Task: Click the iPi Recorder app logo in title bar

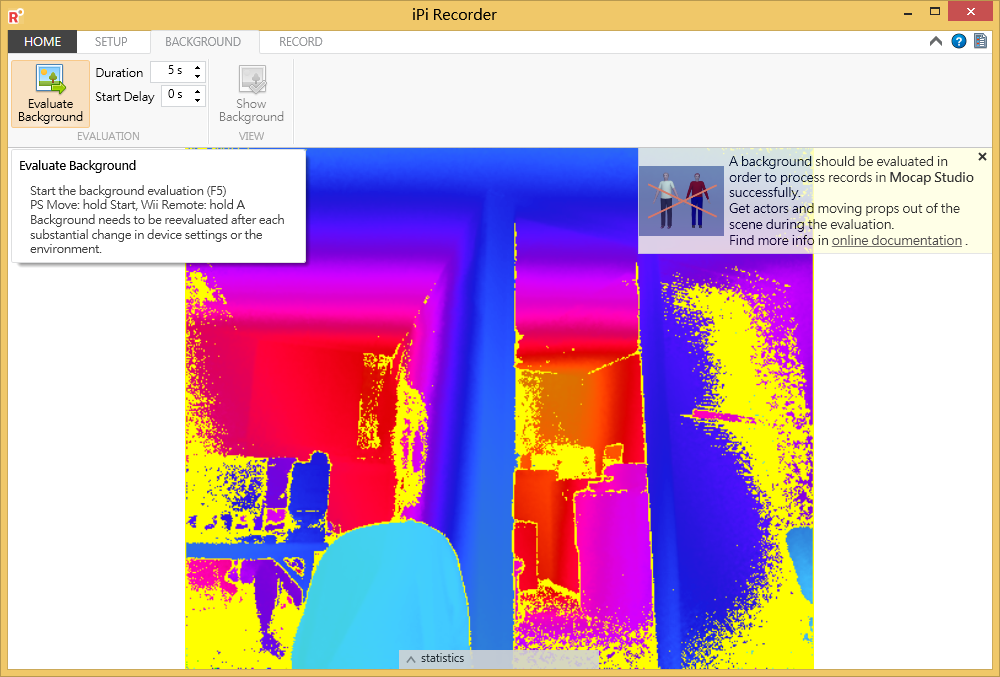Action: tap(16, 14)
